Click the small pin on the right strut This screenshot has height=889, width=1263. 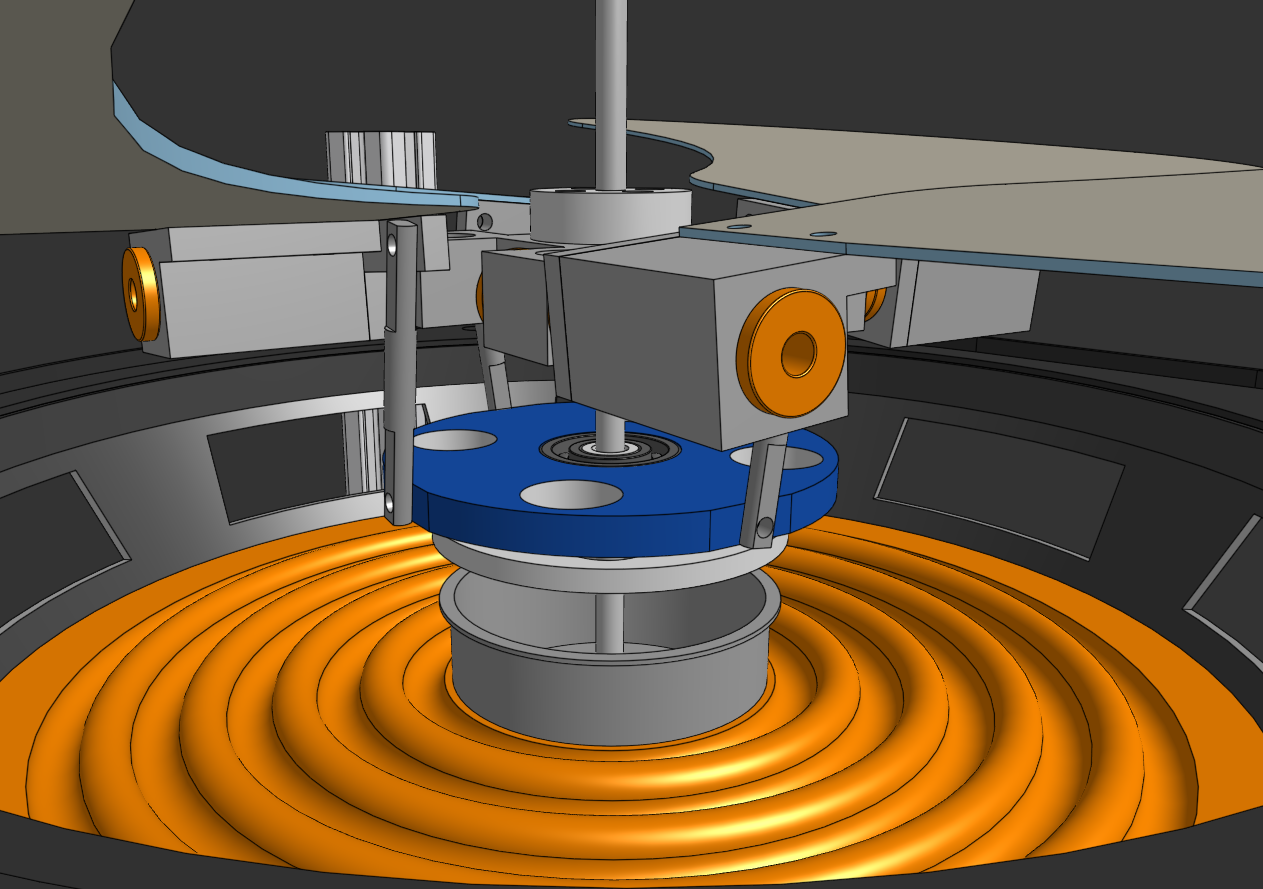[765, 524]
